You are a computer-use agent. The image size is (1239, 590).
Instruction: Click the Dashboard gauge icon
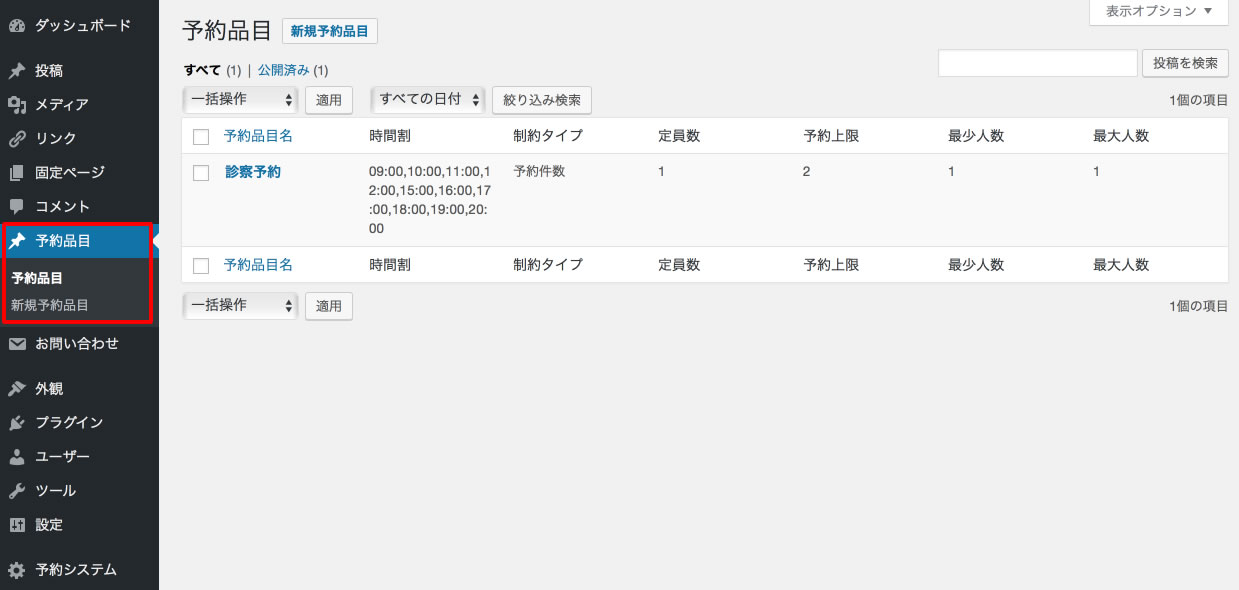point(17,26)
